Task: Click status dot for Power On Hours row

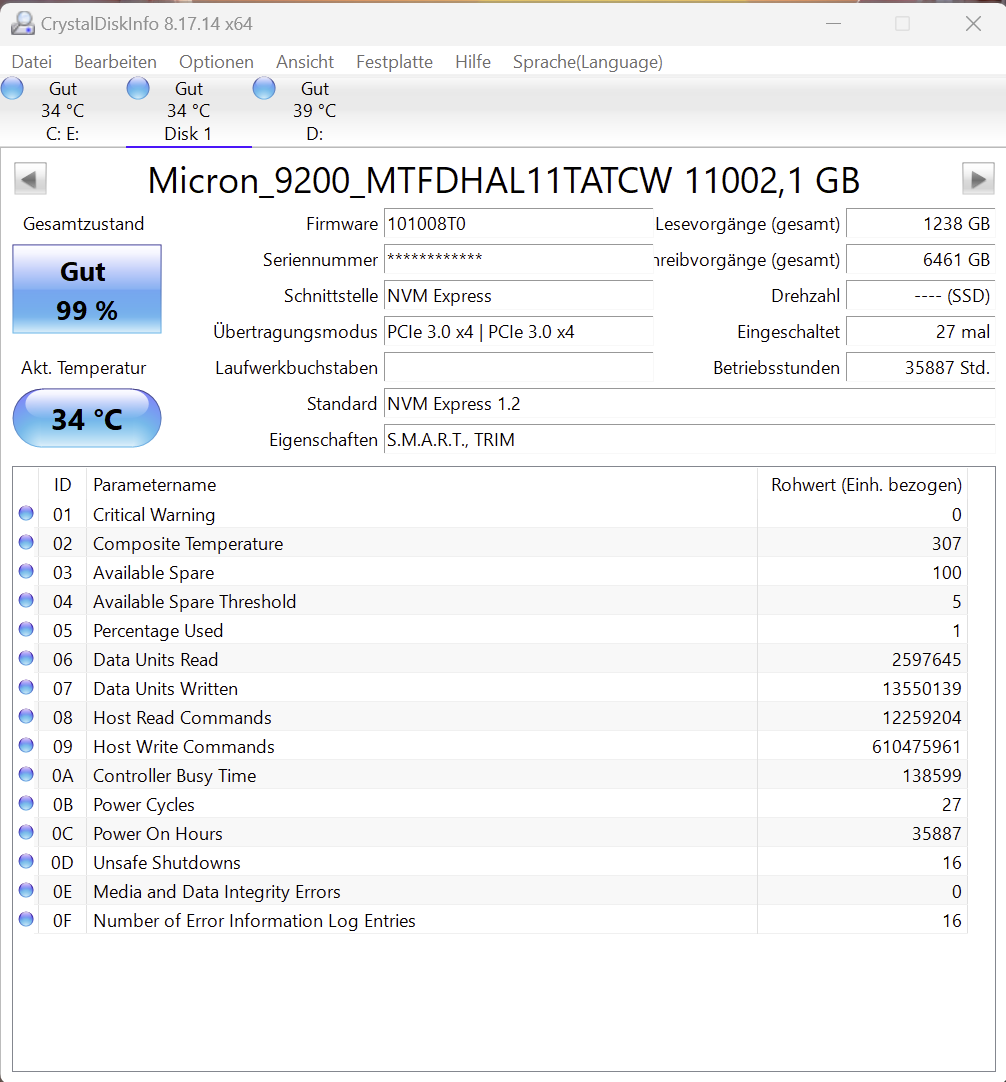Action: pyautogui.click(x=26, y=832)
